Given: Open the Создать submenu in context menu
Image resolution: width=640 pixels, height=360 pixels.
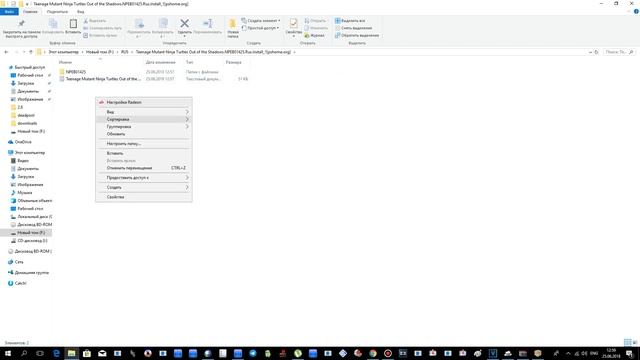Looking at the screenshot, I should pyautogui.click(x=144, y=187).
